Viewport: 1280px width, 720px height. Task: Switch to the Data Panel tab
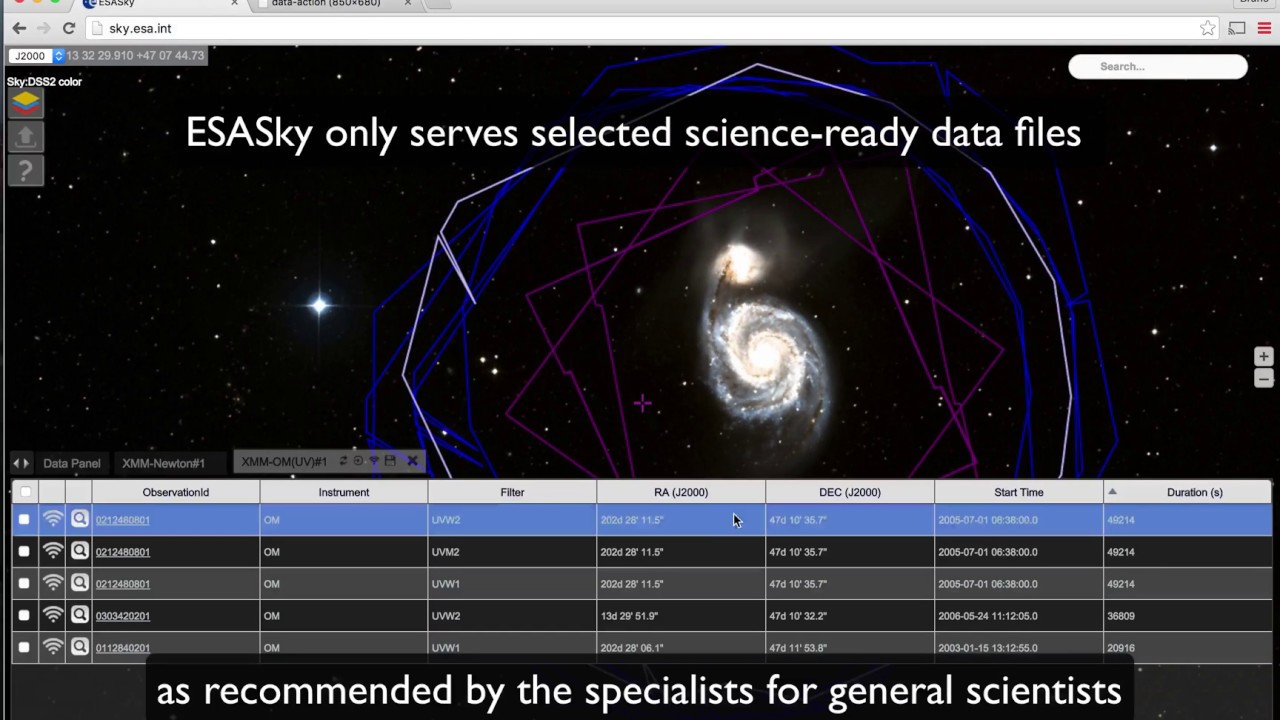click(x=72, y=463)
